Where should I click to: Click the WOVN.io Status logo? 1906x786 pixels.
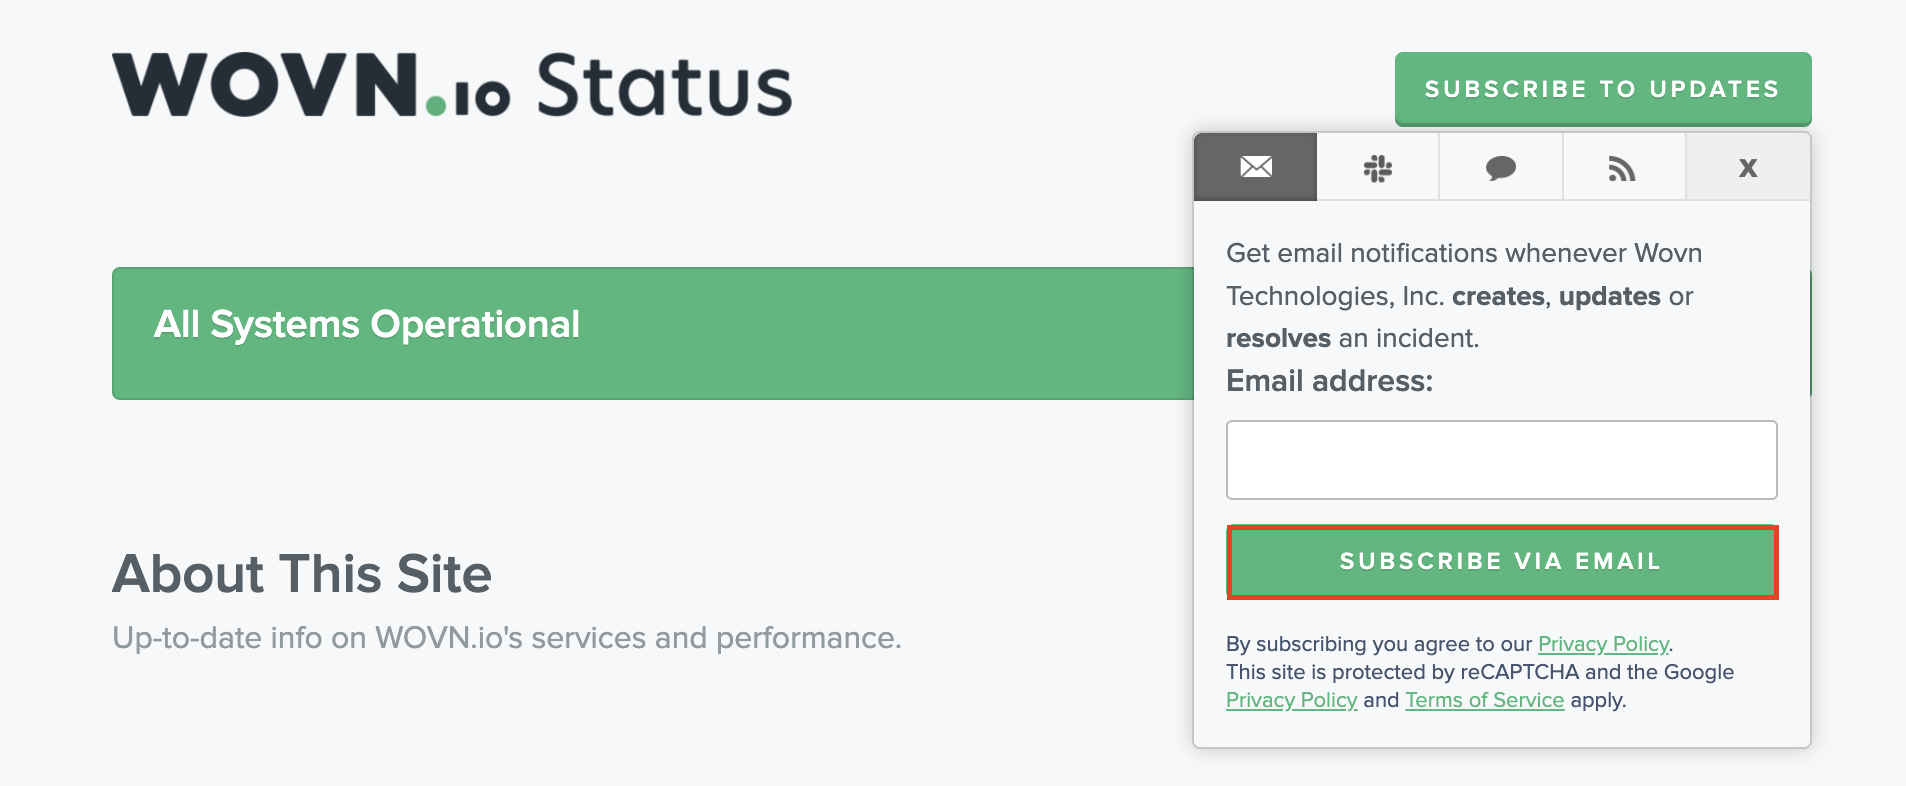click(x=450, y=86)
